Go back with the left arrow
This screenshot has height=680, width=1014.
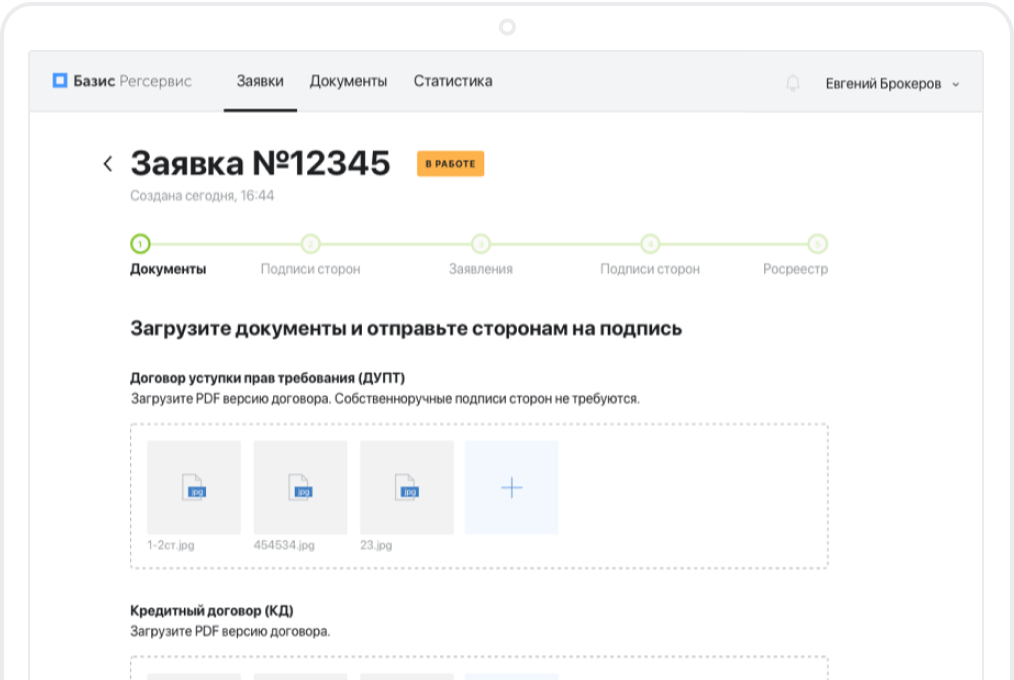click(x=108, y=164)
